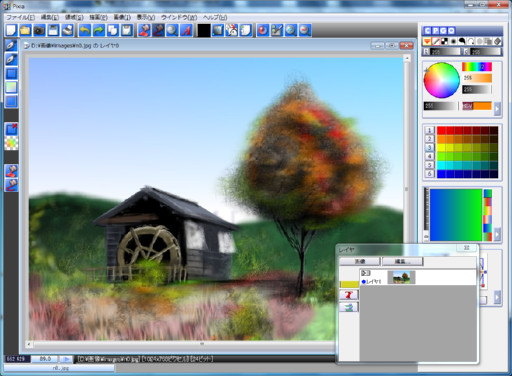
Task: Toggle the HSV color mode button
Action: 468,106
